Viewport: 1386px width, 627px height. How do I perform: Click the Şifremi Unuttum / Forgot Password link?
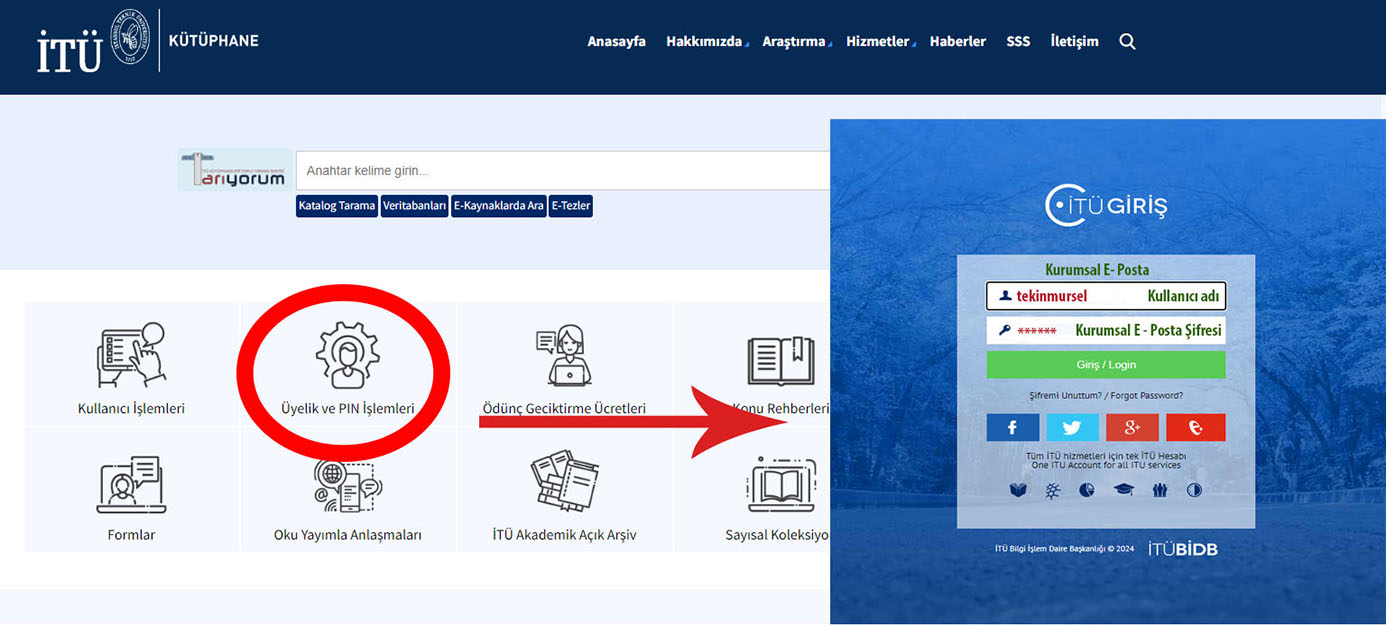click(1105, 396)
